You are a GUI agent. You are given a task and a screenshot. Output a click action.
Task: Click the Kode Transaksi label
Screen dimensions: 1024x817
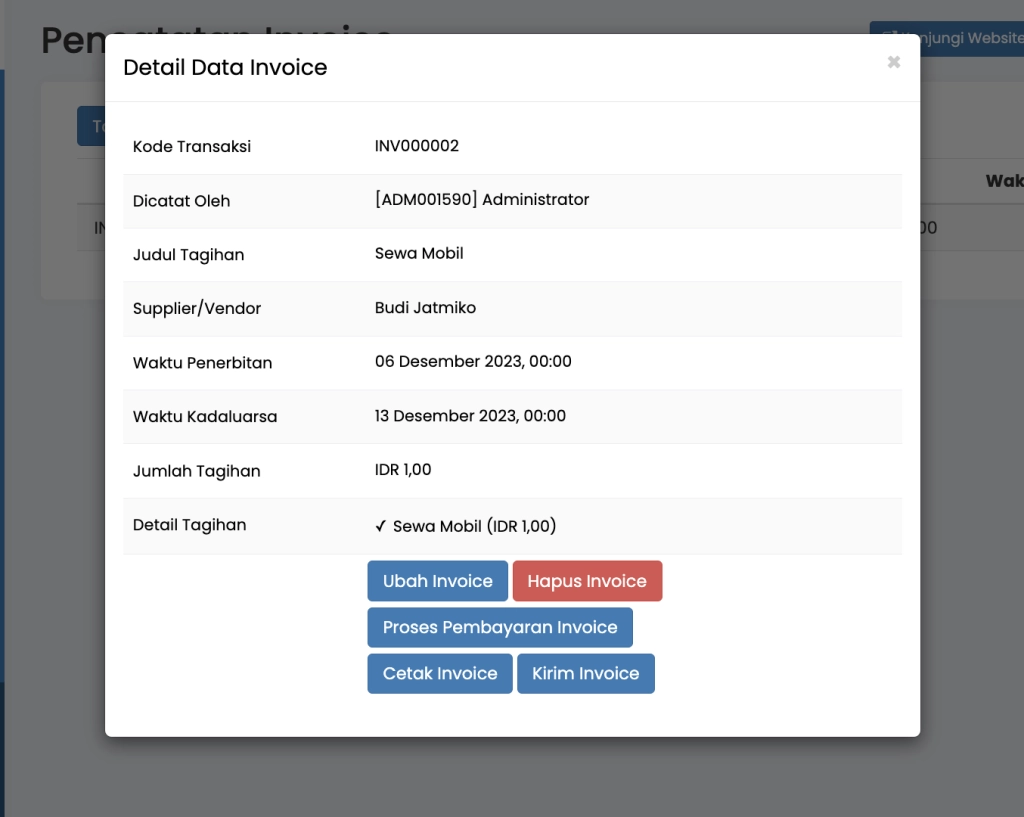191,147
